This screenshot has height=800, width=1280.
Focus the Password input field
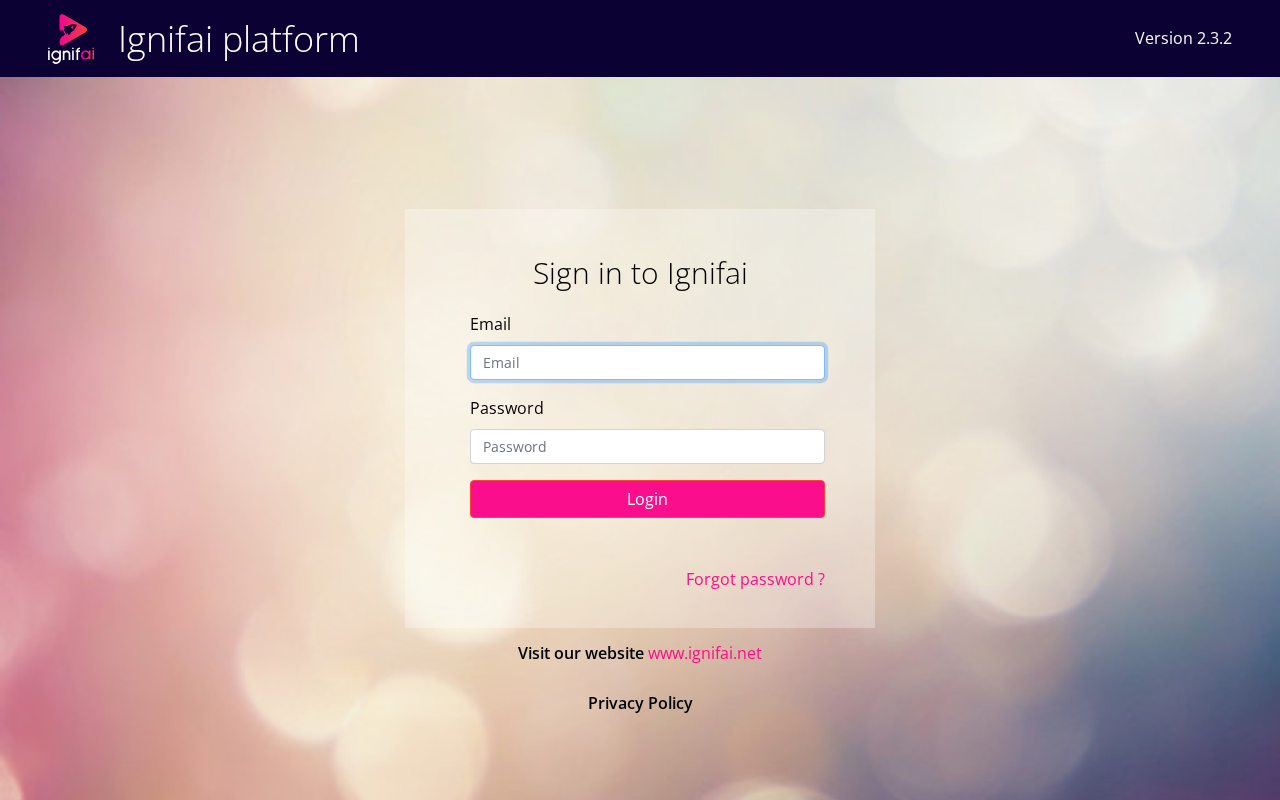[647, 446]
